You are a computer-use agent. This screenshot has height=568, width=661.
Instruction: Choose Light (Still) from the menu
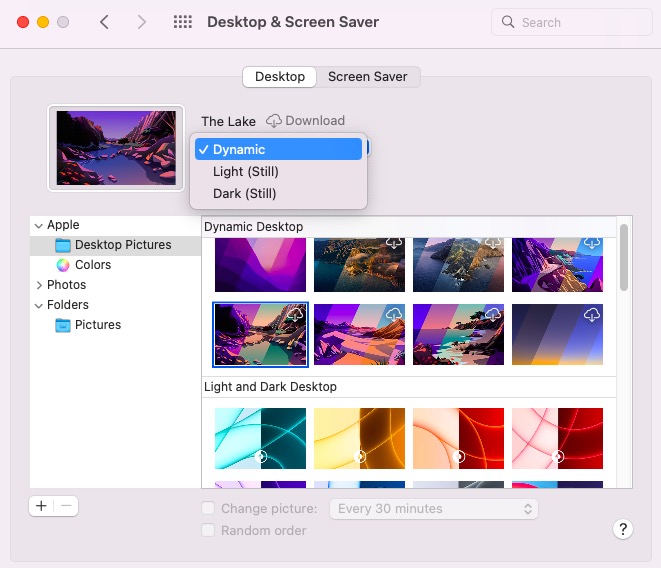click(245, 172)
